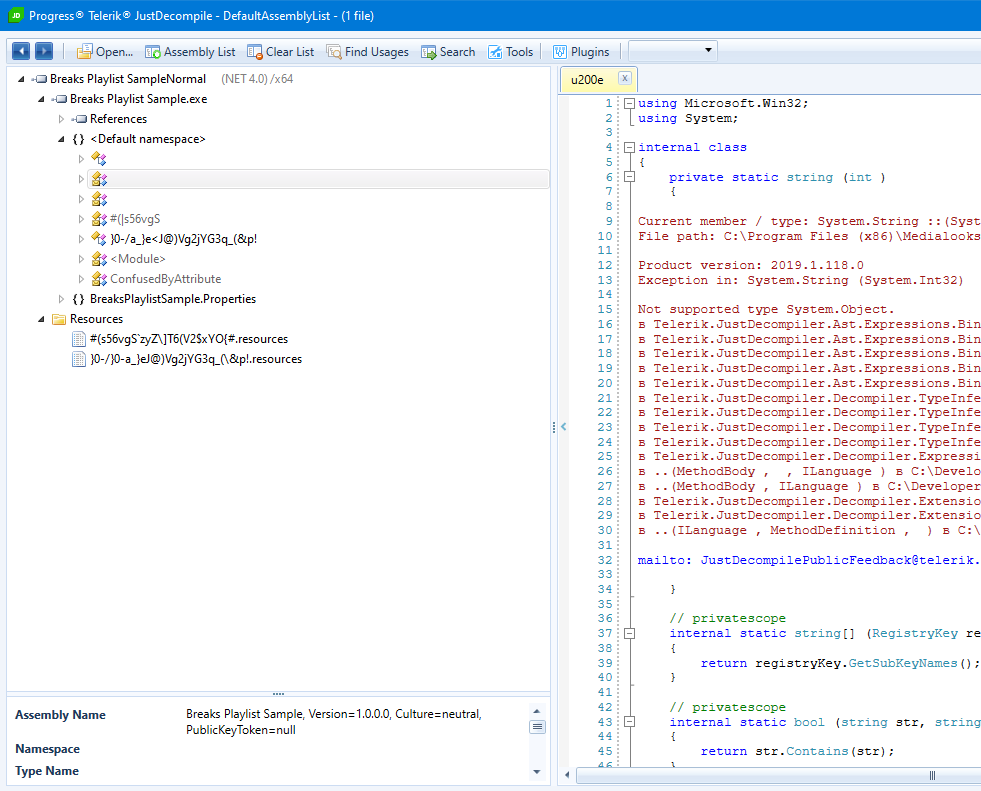Collapse the Resources folder node
This screenshot has height=791, width=981.
point(41,319)
